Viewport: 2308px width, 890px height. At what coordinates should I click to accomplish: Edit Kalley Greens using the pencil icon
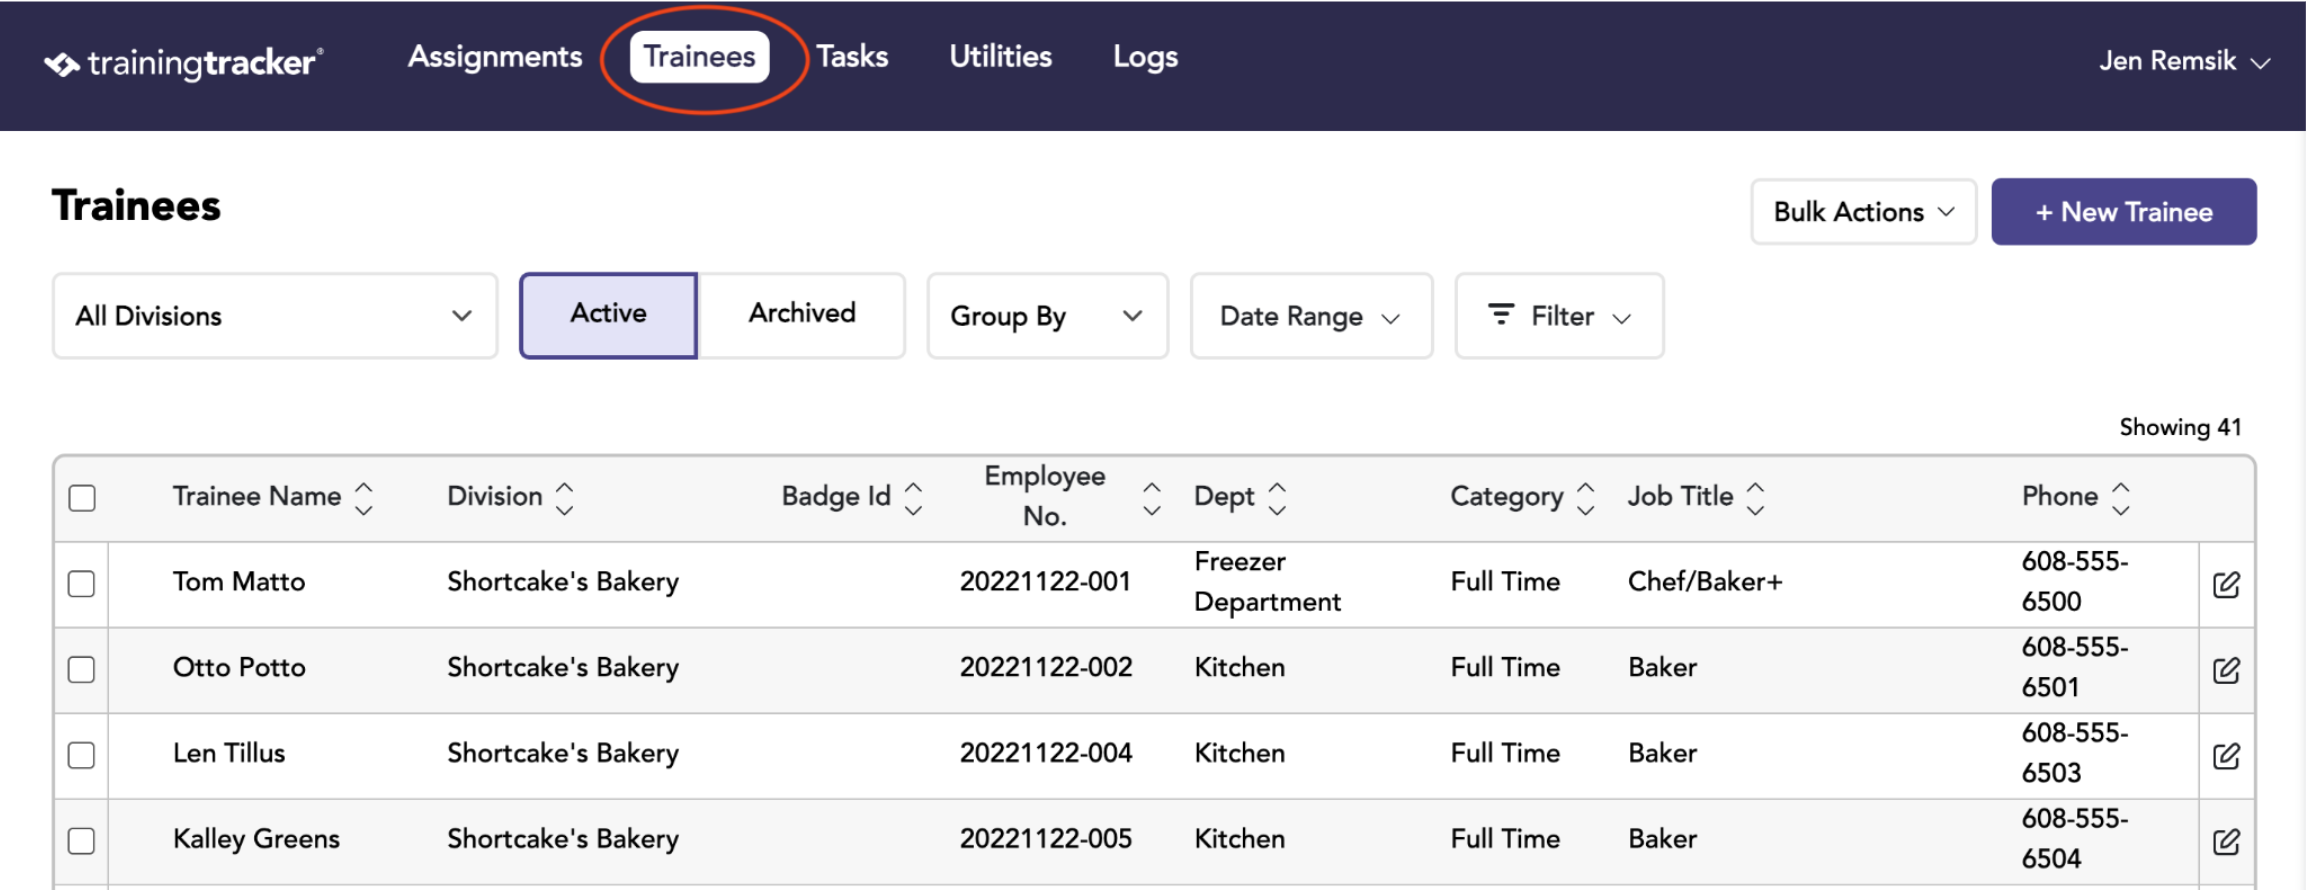click(x=2226, y=842)
